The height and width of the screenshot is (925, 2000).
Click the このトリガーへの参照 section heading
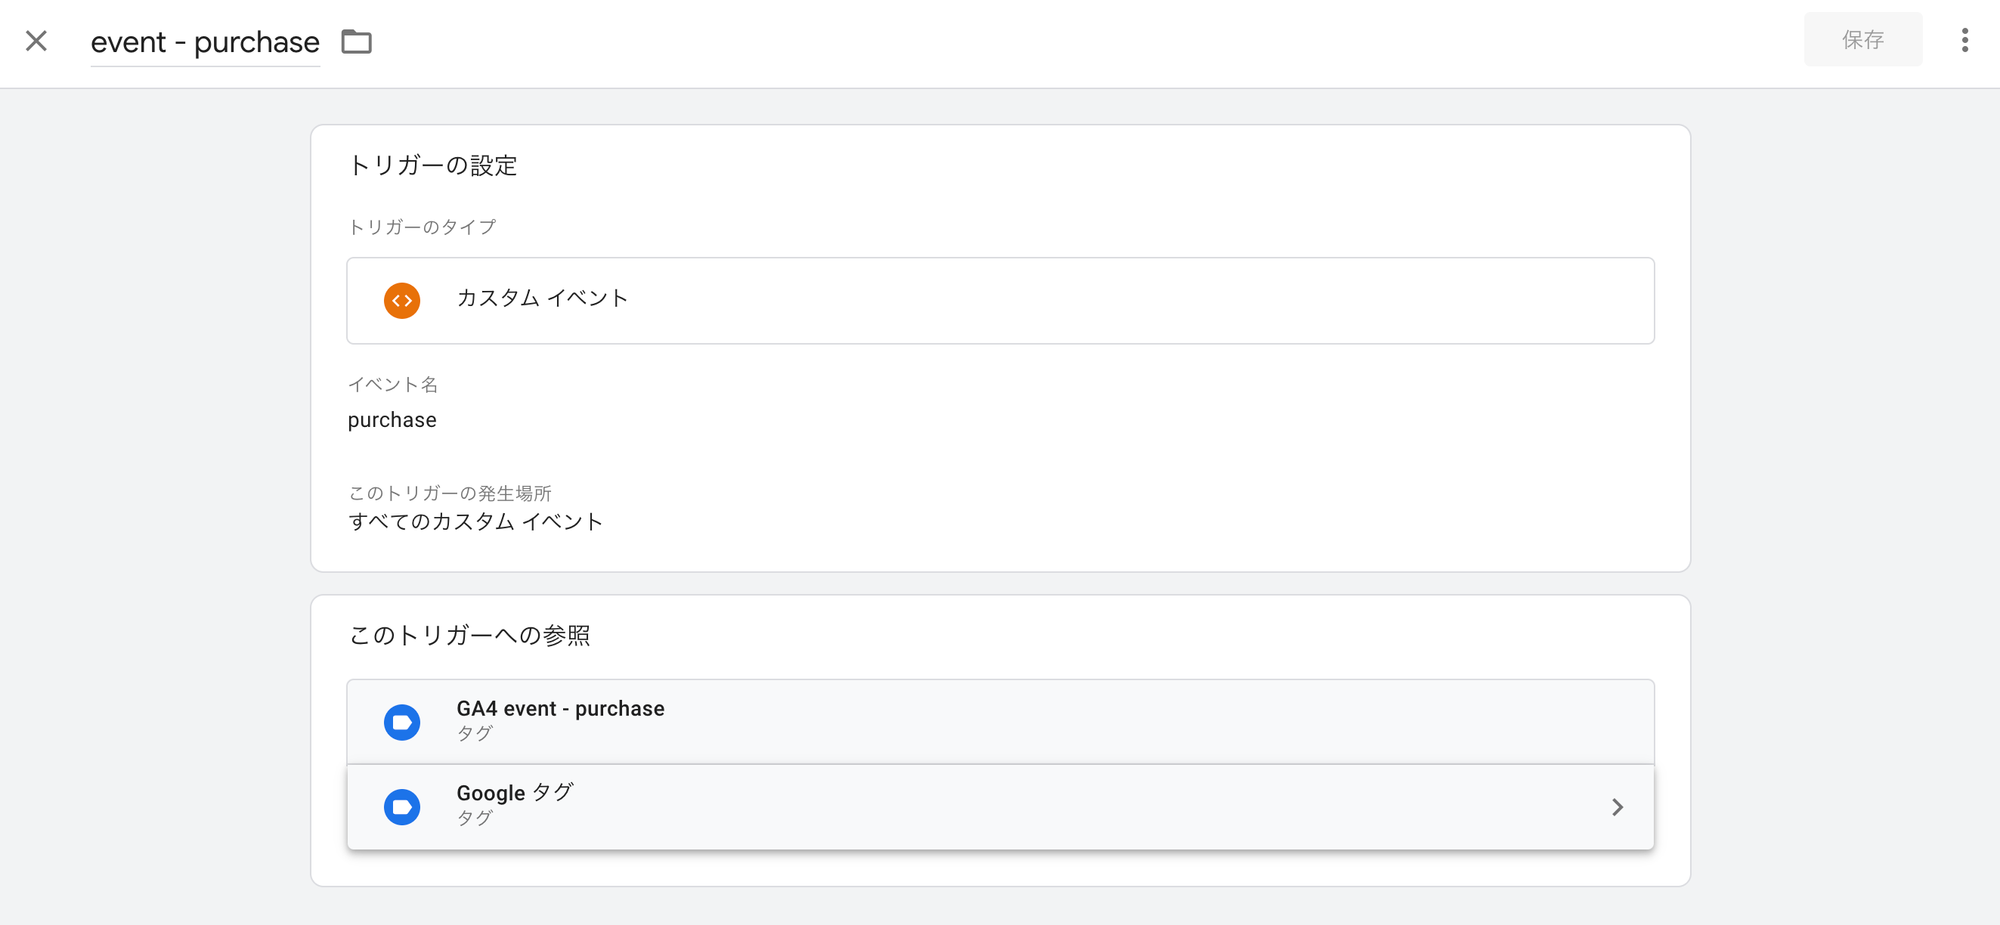pos(469,636)
